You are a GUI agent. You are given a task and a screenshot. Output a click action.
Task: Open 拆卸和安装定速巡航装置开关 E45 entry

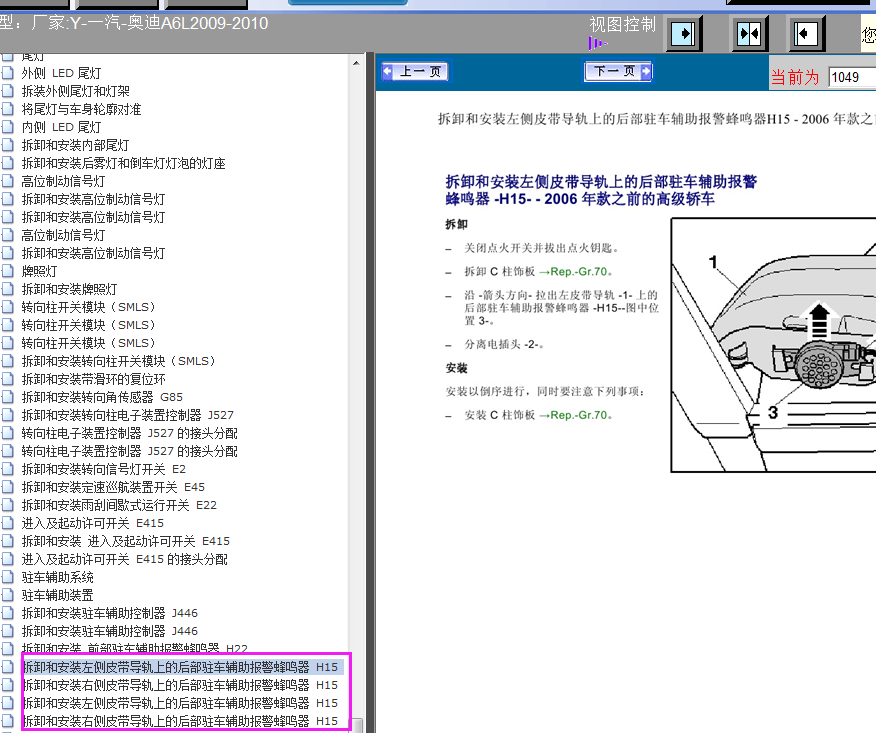point(113,487)
